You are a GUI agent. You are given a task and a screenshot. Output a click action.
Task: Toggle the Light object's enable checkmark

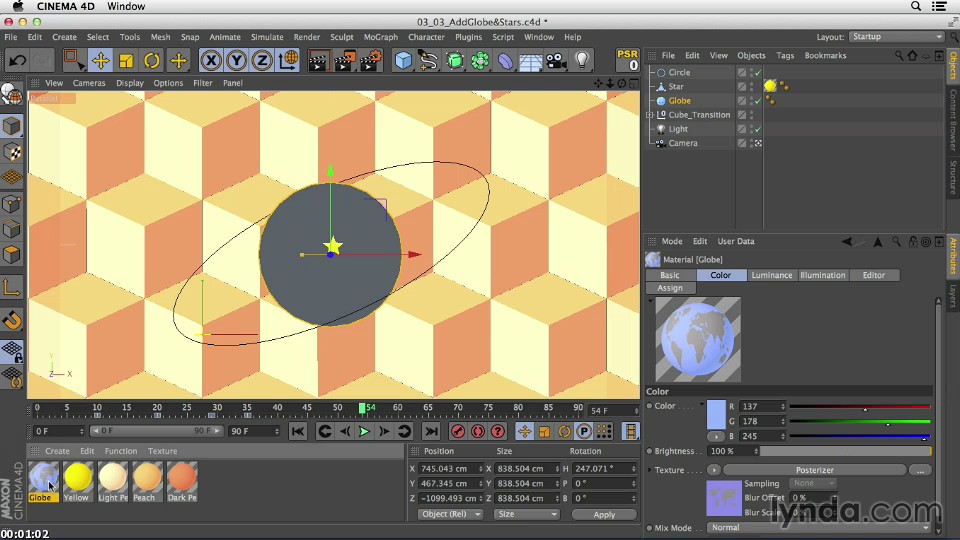point(758,129)
